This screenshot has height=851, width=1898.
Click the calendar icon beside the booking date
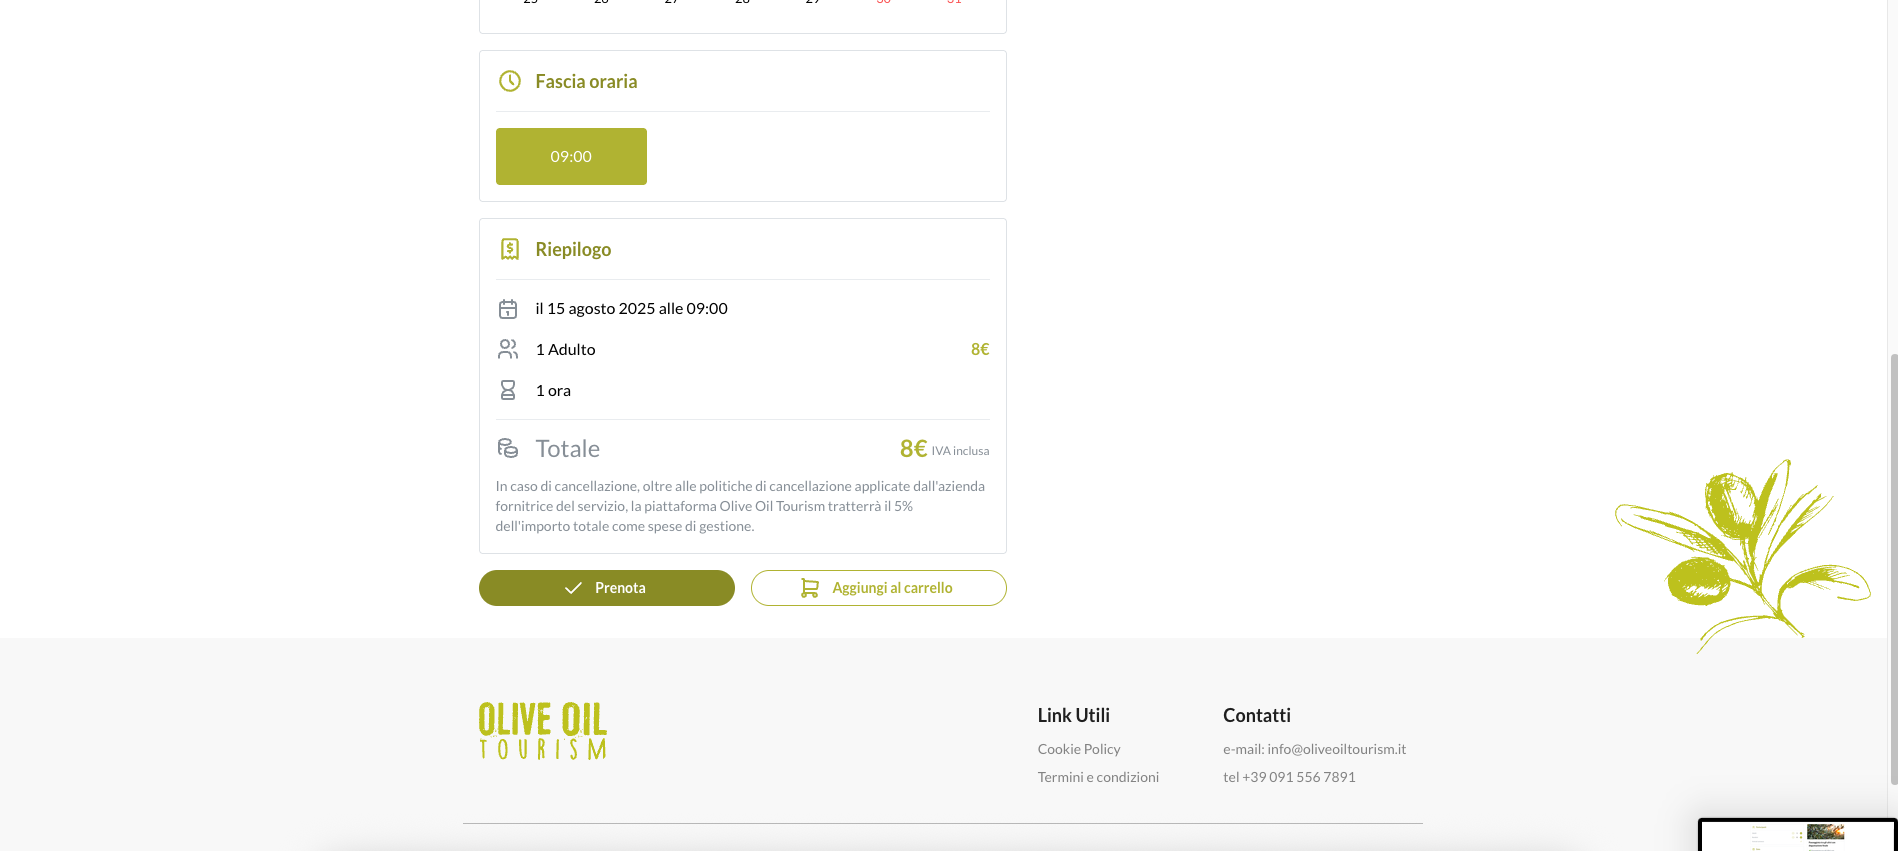tap(508, 309)
